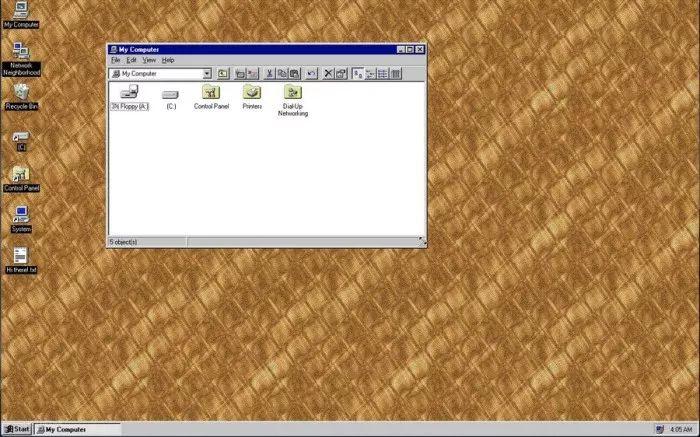Select the Recycle Bin desktop icon
Screen dimensions: 700x437
[21, 97]
